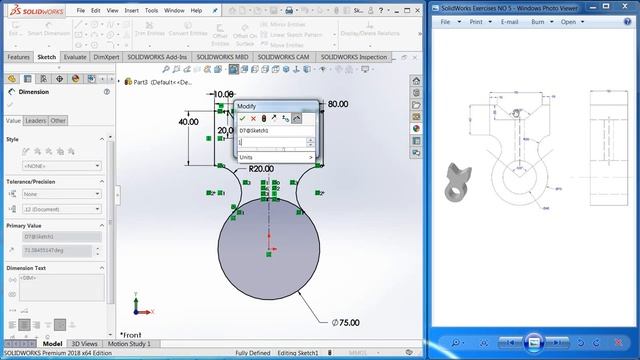Select left justify text button in Dimension Text

pyautogui.click(x=12, y=325)
